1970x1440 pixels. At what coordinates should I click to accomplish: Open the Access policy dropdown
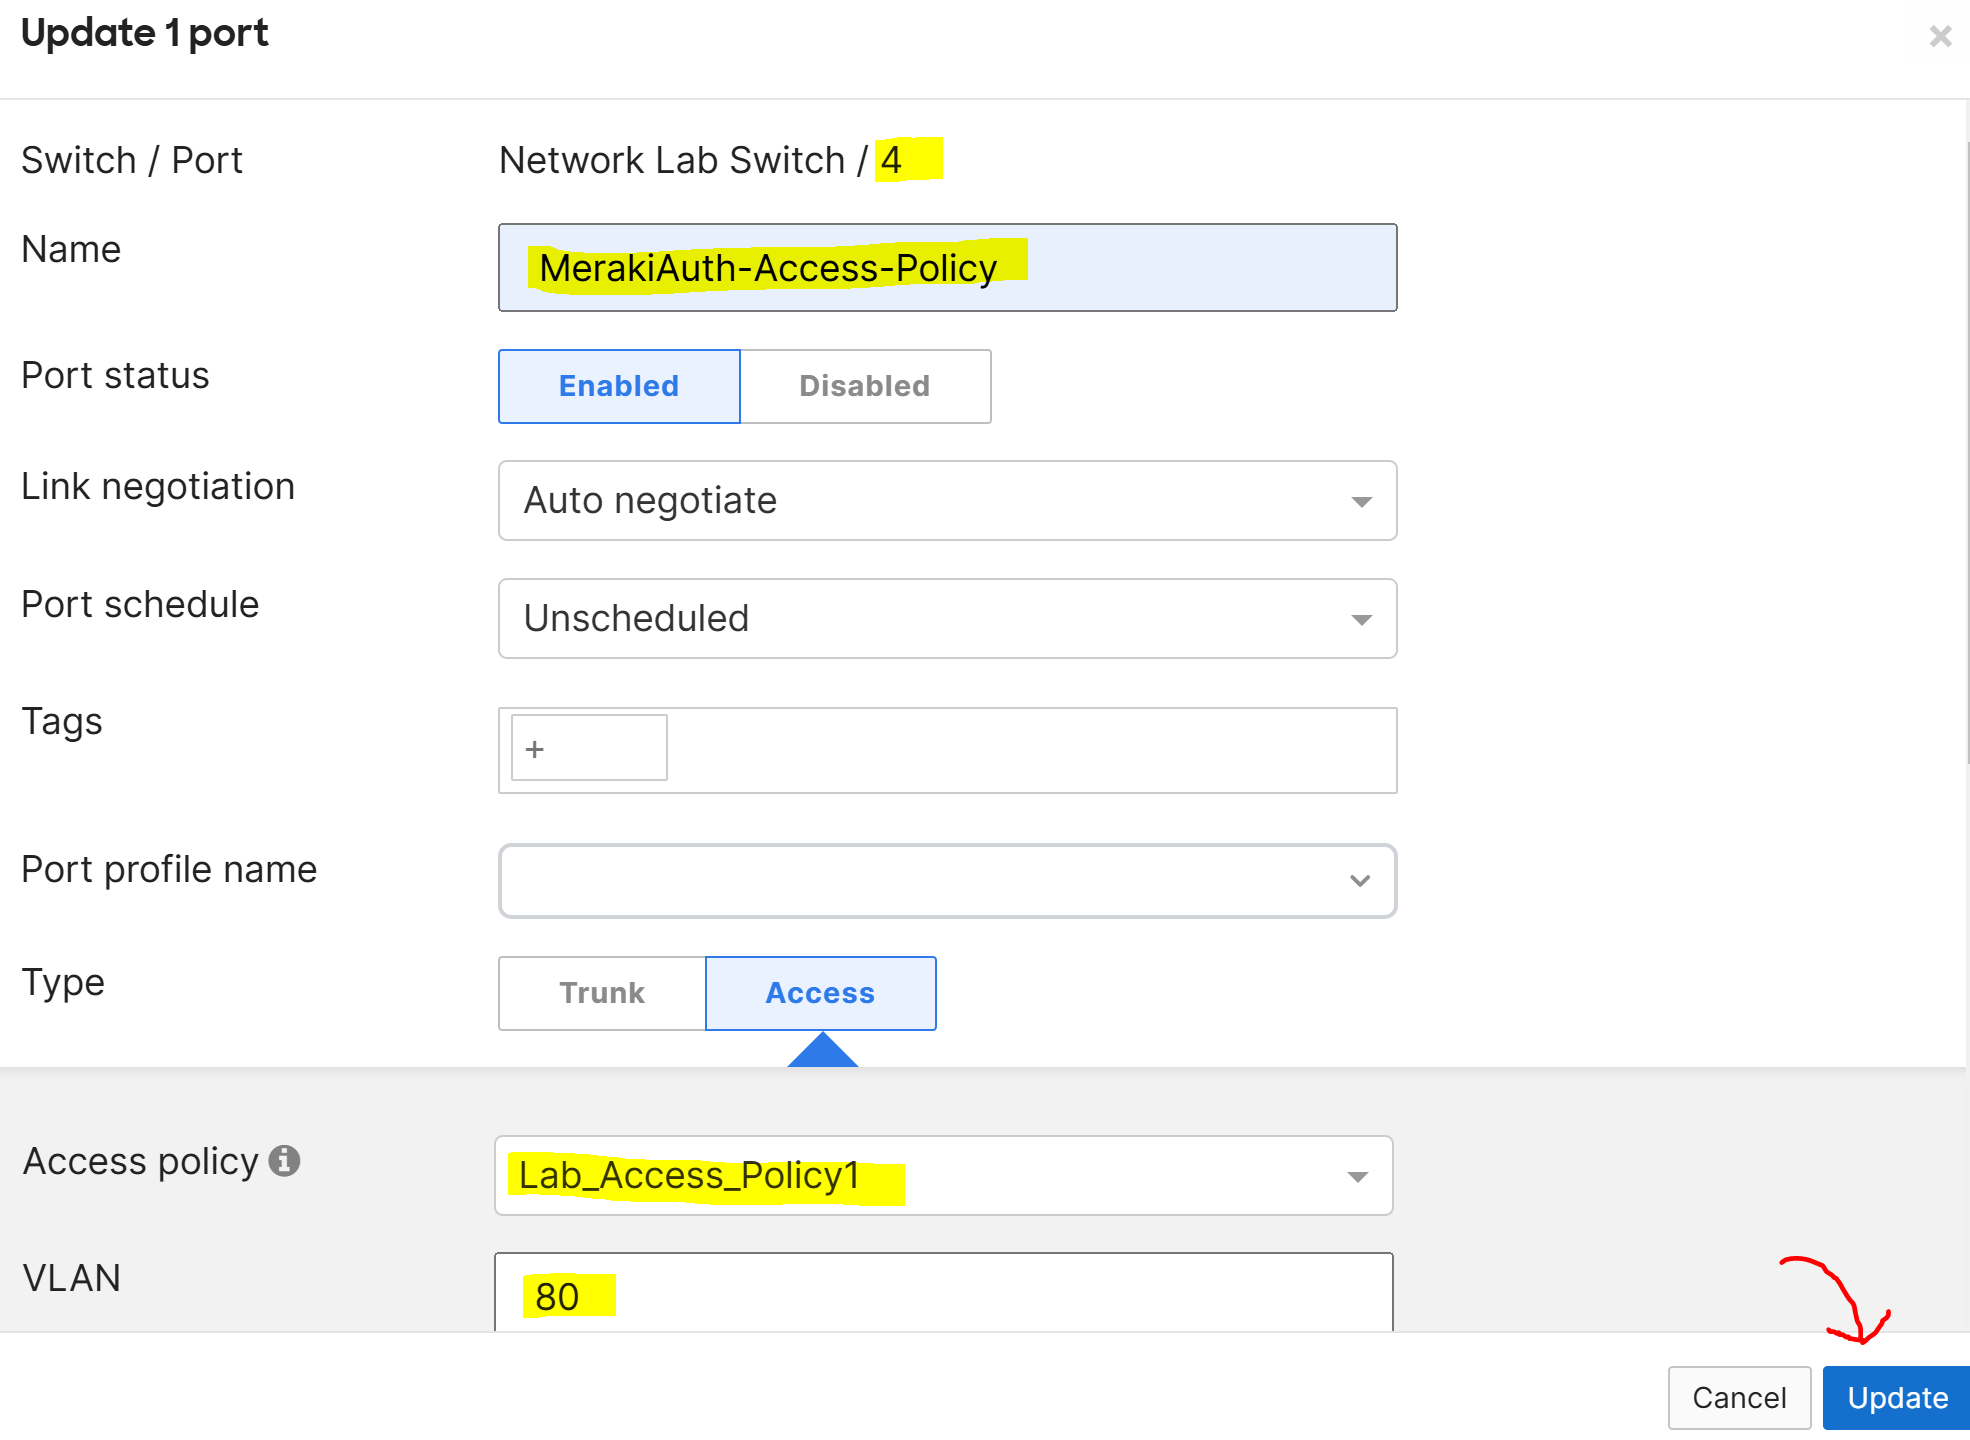pyautogui.click(x=943, y=1176)
